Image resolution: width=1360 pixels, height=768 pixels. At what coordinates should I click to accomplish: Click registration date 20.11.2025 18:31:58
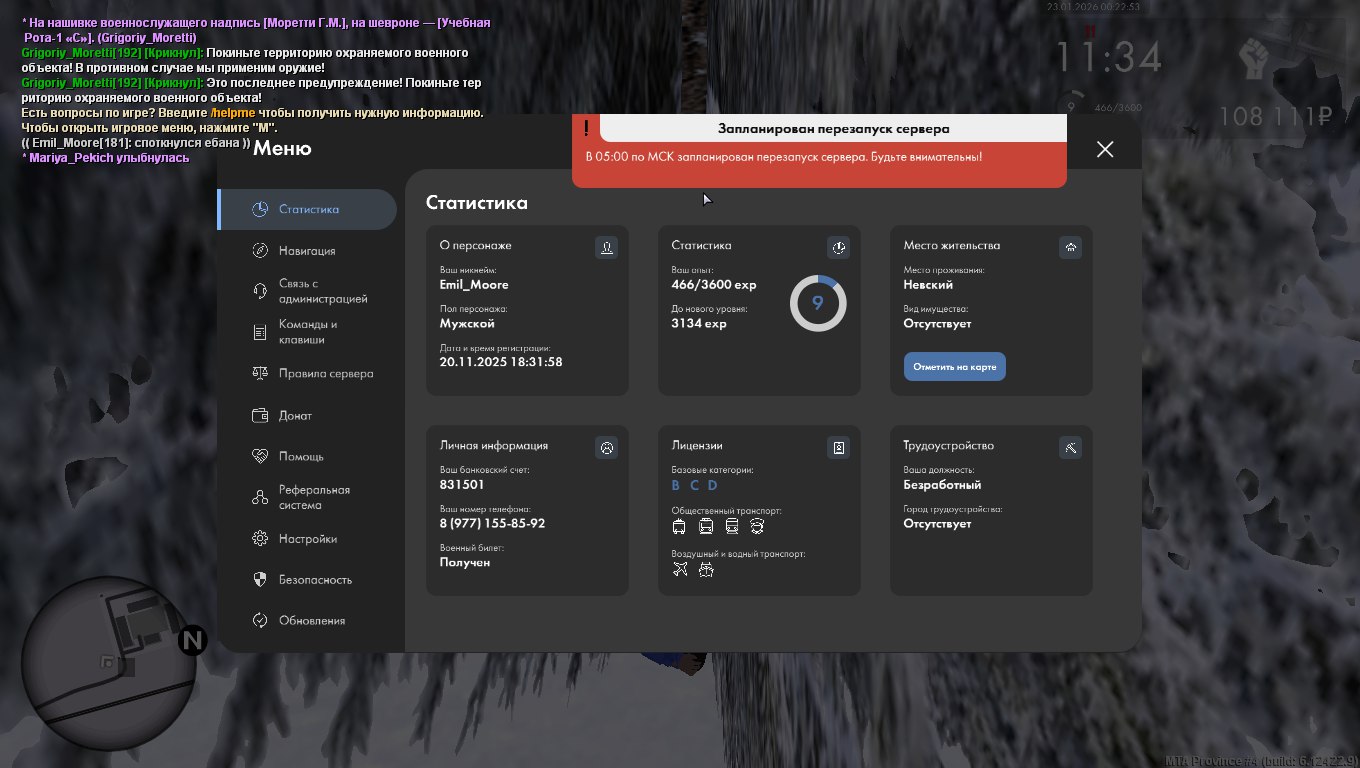501,362
